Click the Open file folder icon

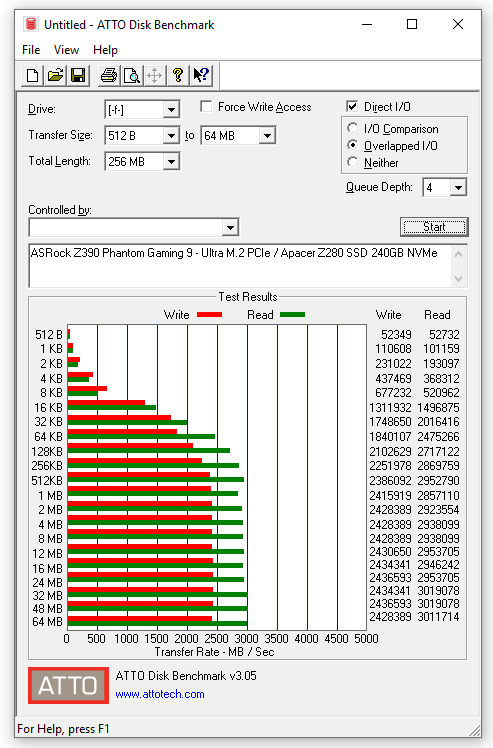point(55,75)
